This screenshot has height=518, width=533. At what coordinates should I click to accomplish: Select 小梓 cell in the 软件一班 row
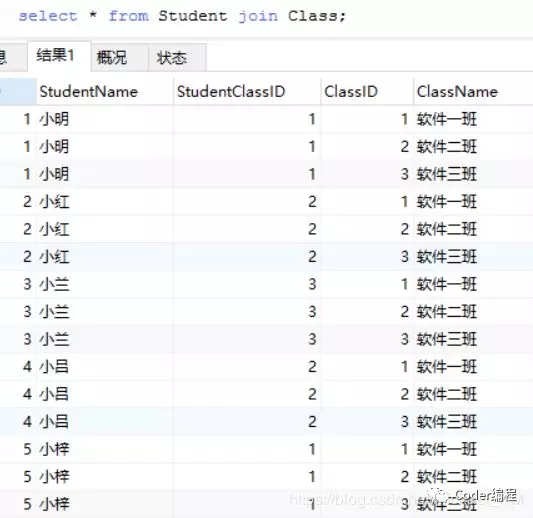pos(105,450)
